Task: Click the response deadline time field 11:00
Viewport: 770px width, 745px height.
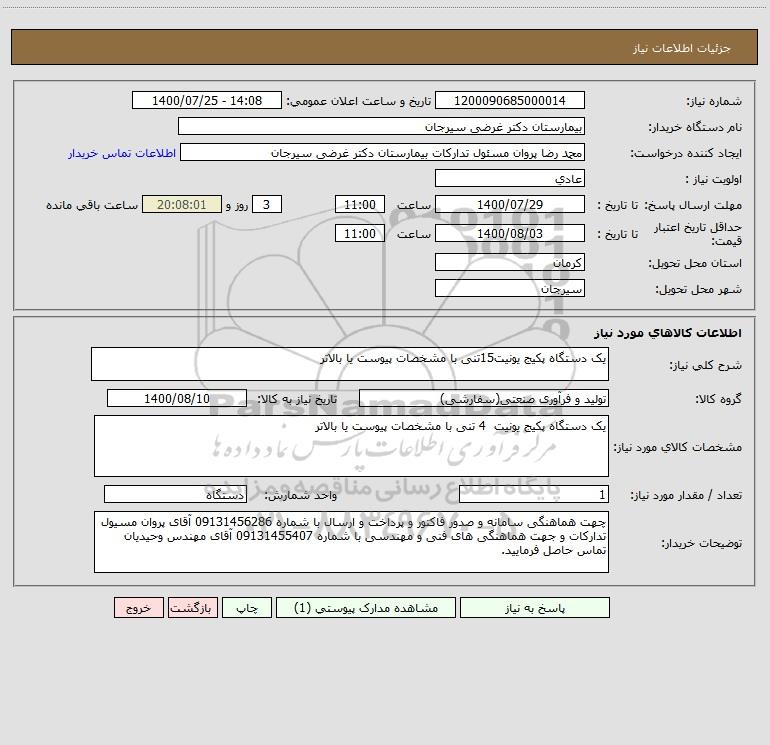Action: click(x=359, y=204)
